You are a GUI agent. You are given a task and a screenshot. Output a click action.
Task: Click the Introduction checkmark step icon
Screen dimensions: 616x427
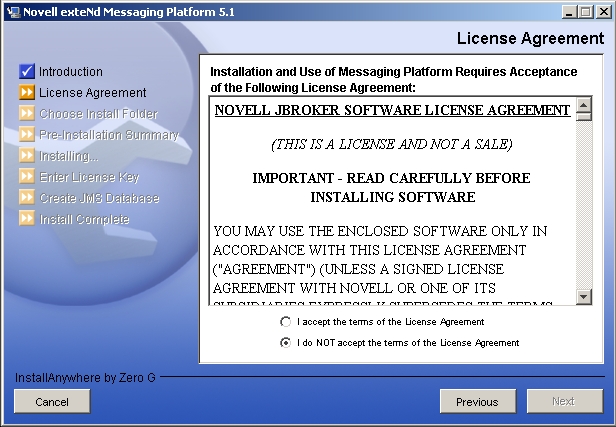(x=27, y=71)
